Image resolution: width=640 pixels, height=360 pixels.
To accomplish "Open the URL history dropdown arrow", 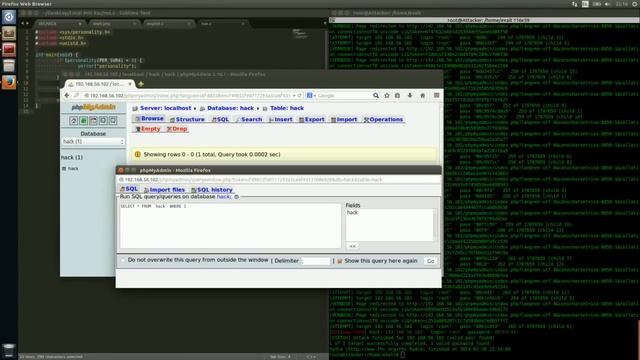I will (x=294, y=96).
